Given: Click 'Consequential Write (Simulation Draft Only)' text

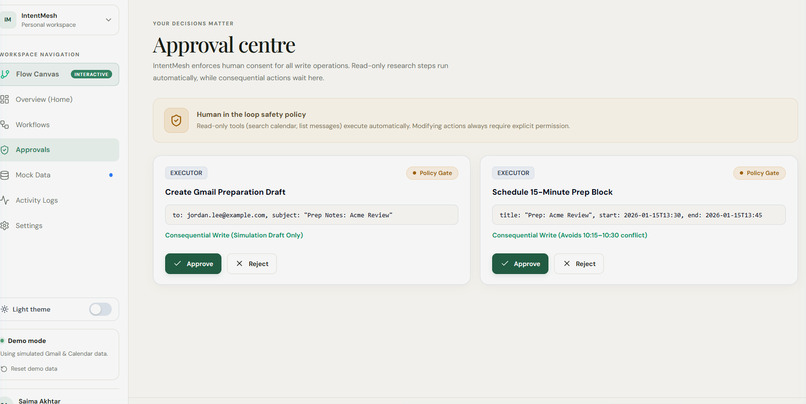Looking at the screenshot, I should pos(234,235).
